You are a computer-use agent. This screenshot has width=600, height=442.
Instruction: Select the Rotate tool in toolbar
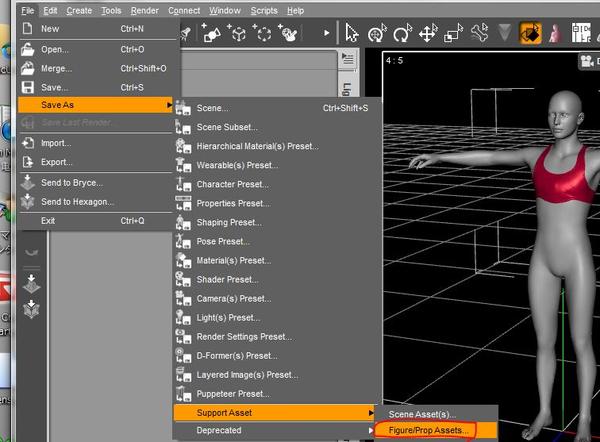tap(403, 33)
